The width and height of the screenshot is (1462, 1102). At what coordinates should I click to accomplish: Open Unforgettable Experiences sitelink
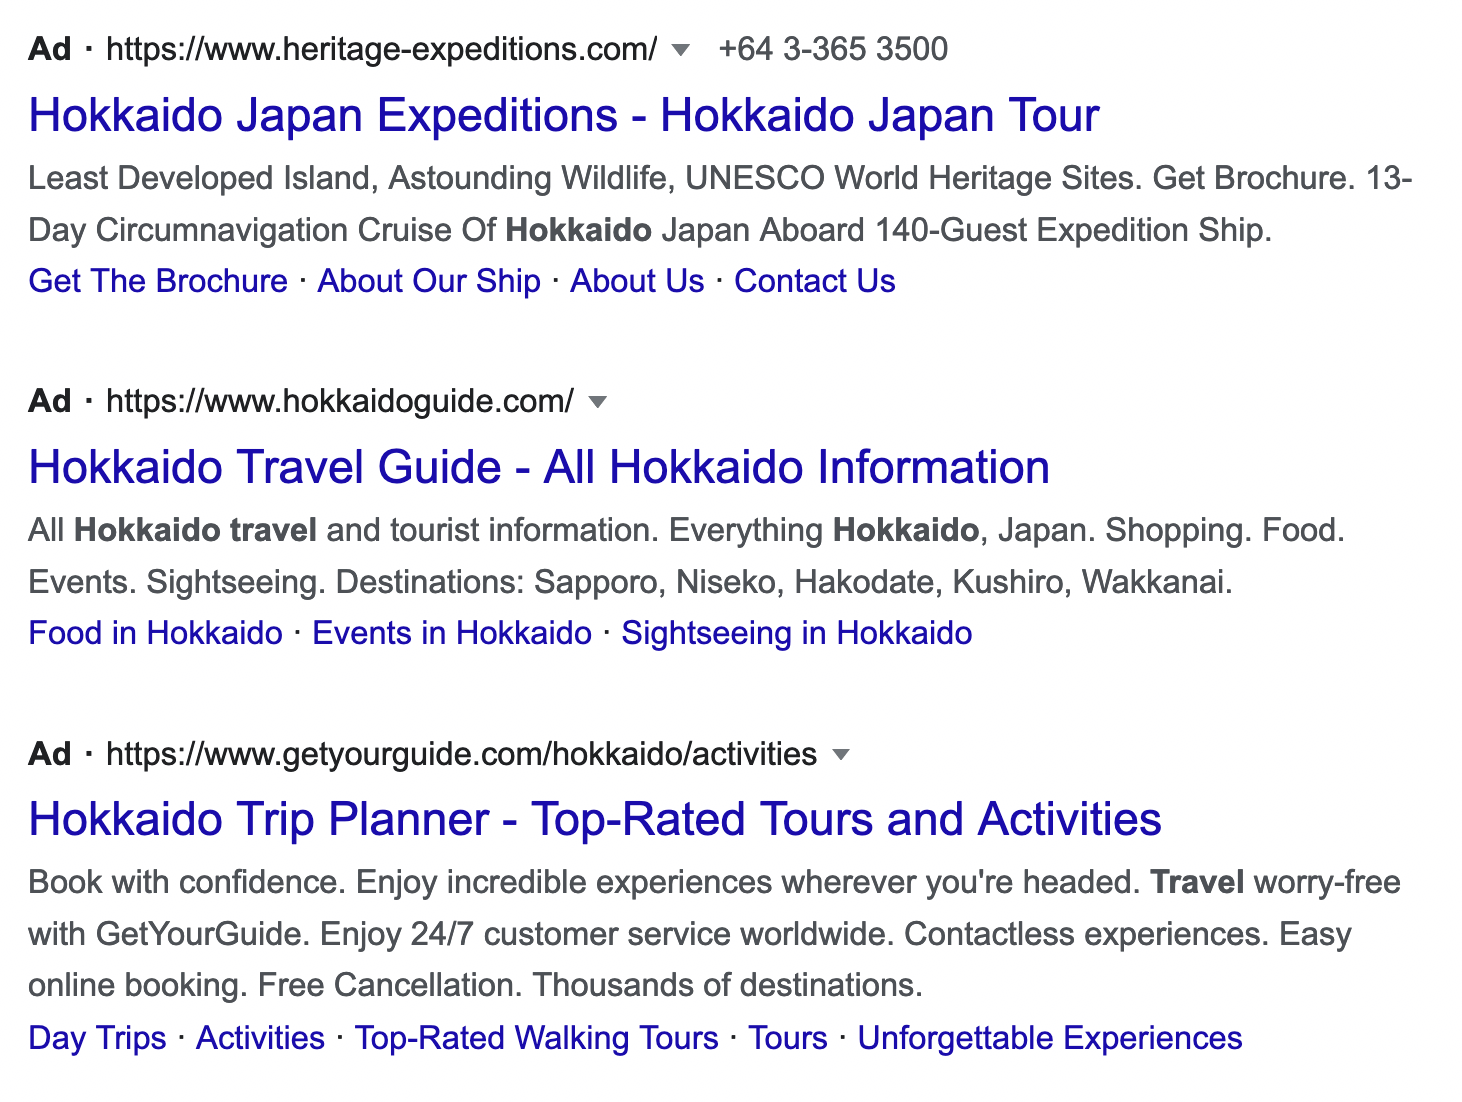(x=1050, y=1037)
